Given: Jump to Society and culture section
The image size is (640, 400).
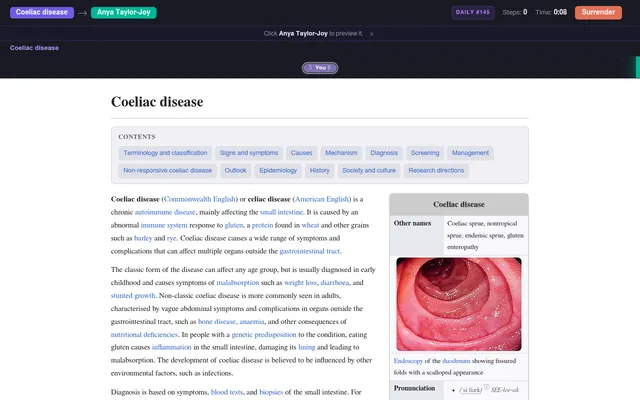Looking at the screenshot, I should tap(369, 171).
